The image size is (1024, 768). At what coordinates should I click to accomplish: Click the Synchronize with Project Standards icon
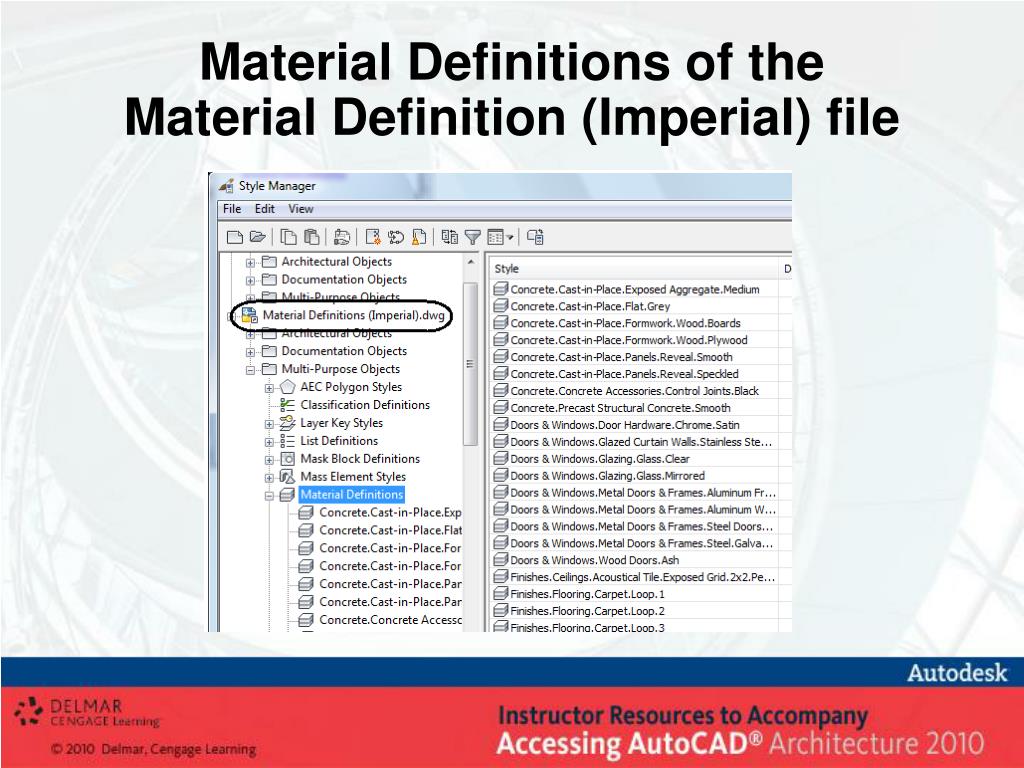pyautogui.click(x=396, y=237)
